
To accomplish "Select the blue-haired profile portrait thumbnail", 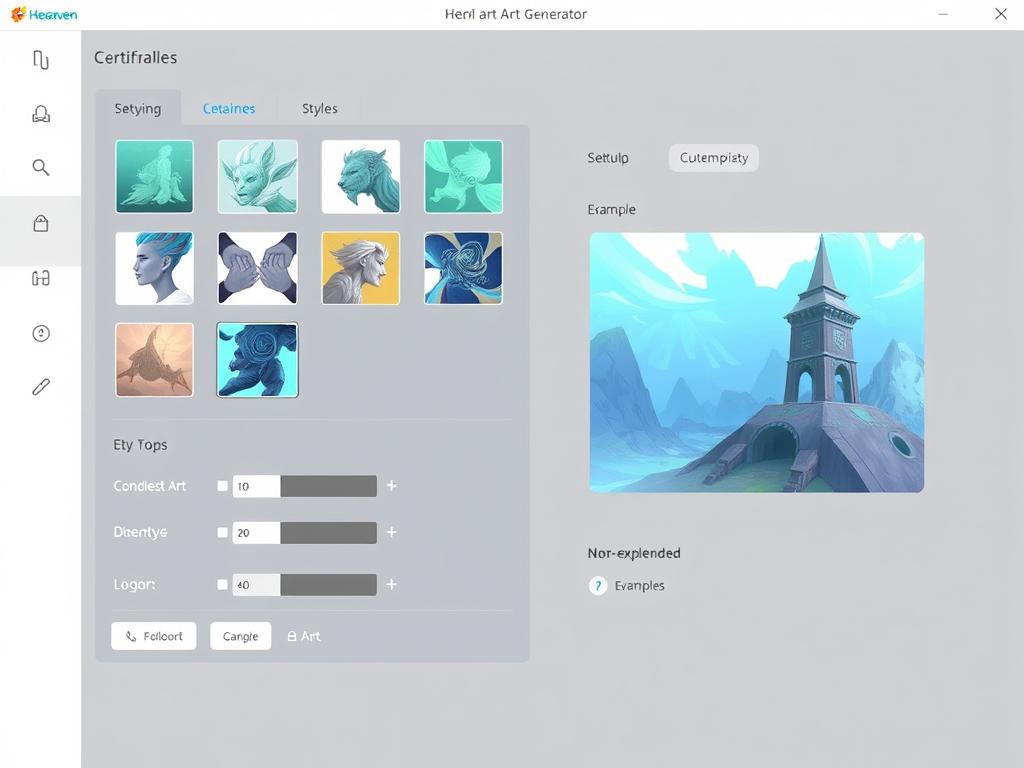I will 155,268.
